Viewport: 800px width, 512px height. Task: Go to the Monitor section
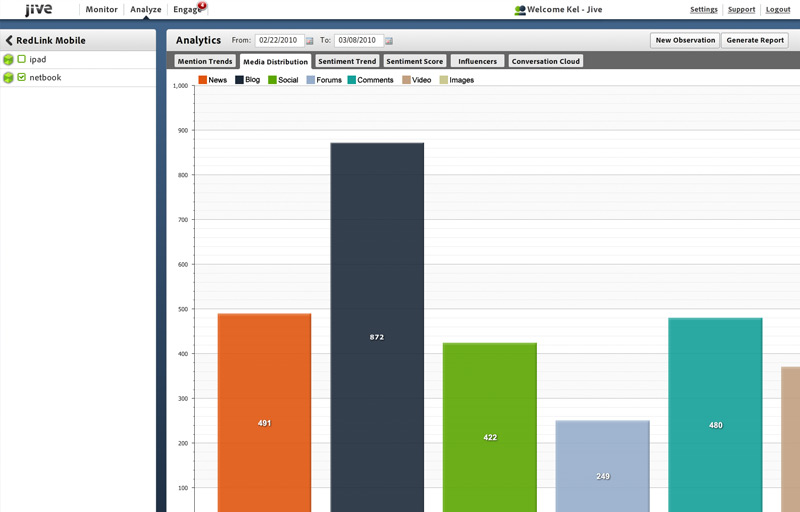(102, 9)
